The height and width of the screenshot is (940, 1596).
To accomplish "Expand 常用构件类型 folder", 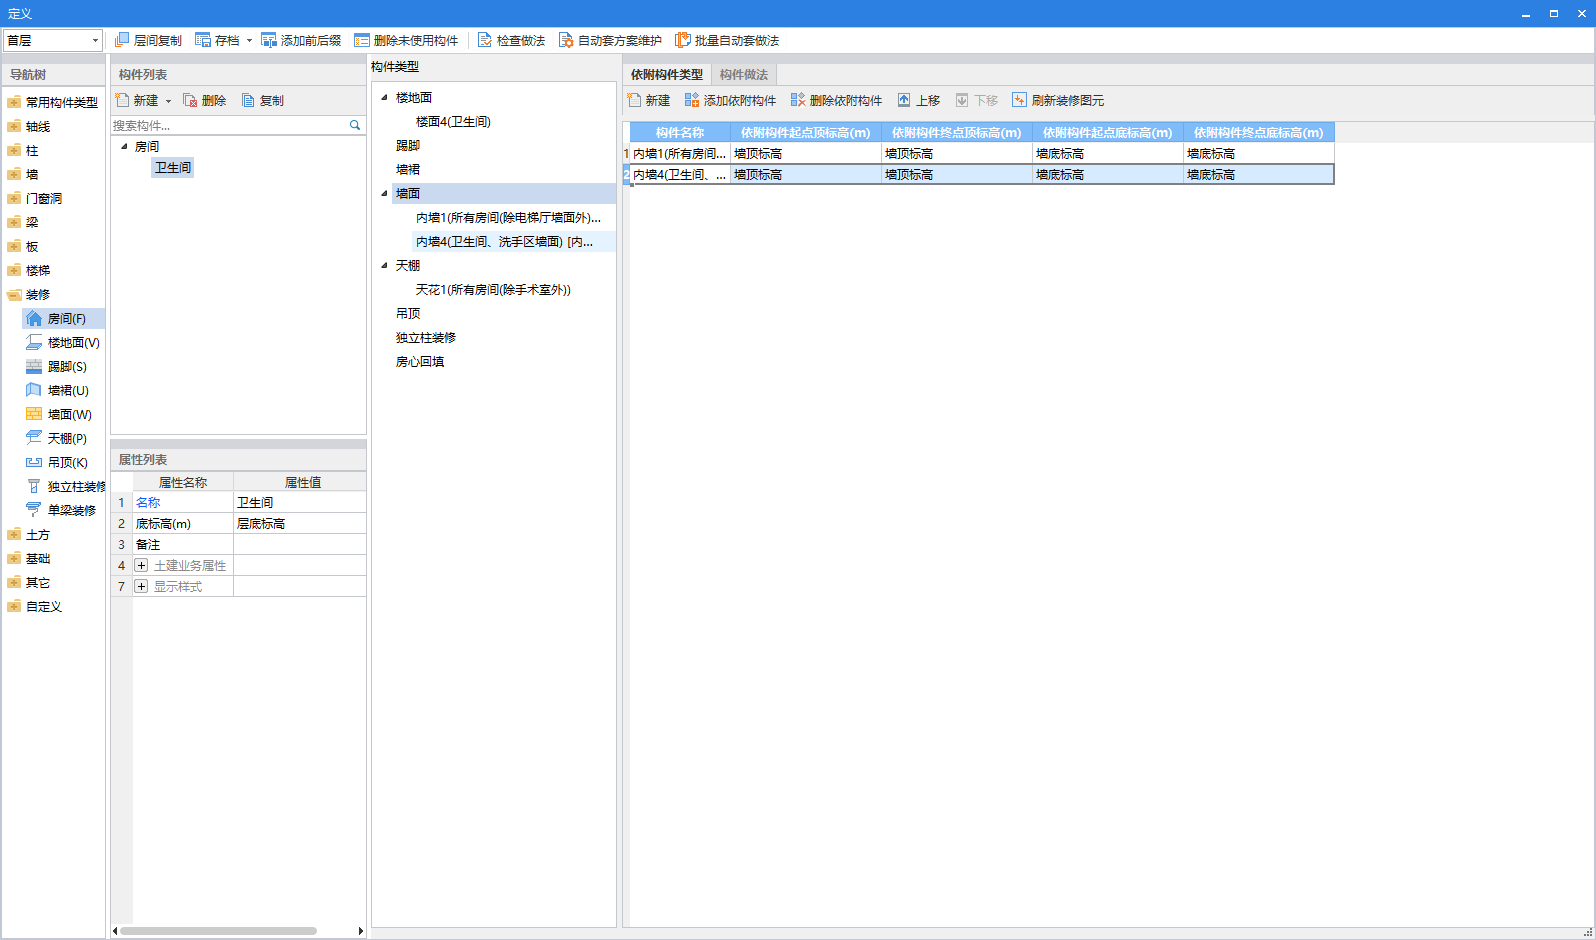I will 14,102.
